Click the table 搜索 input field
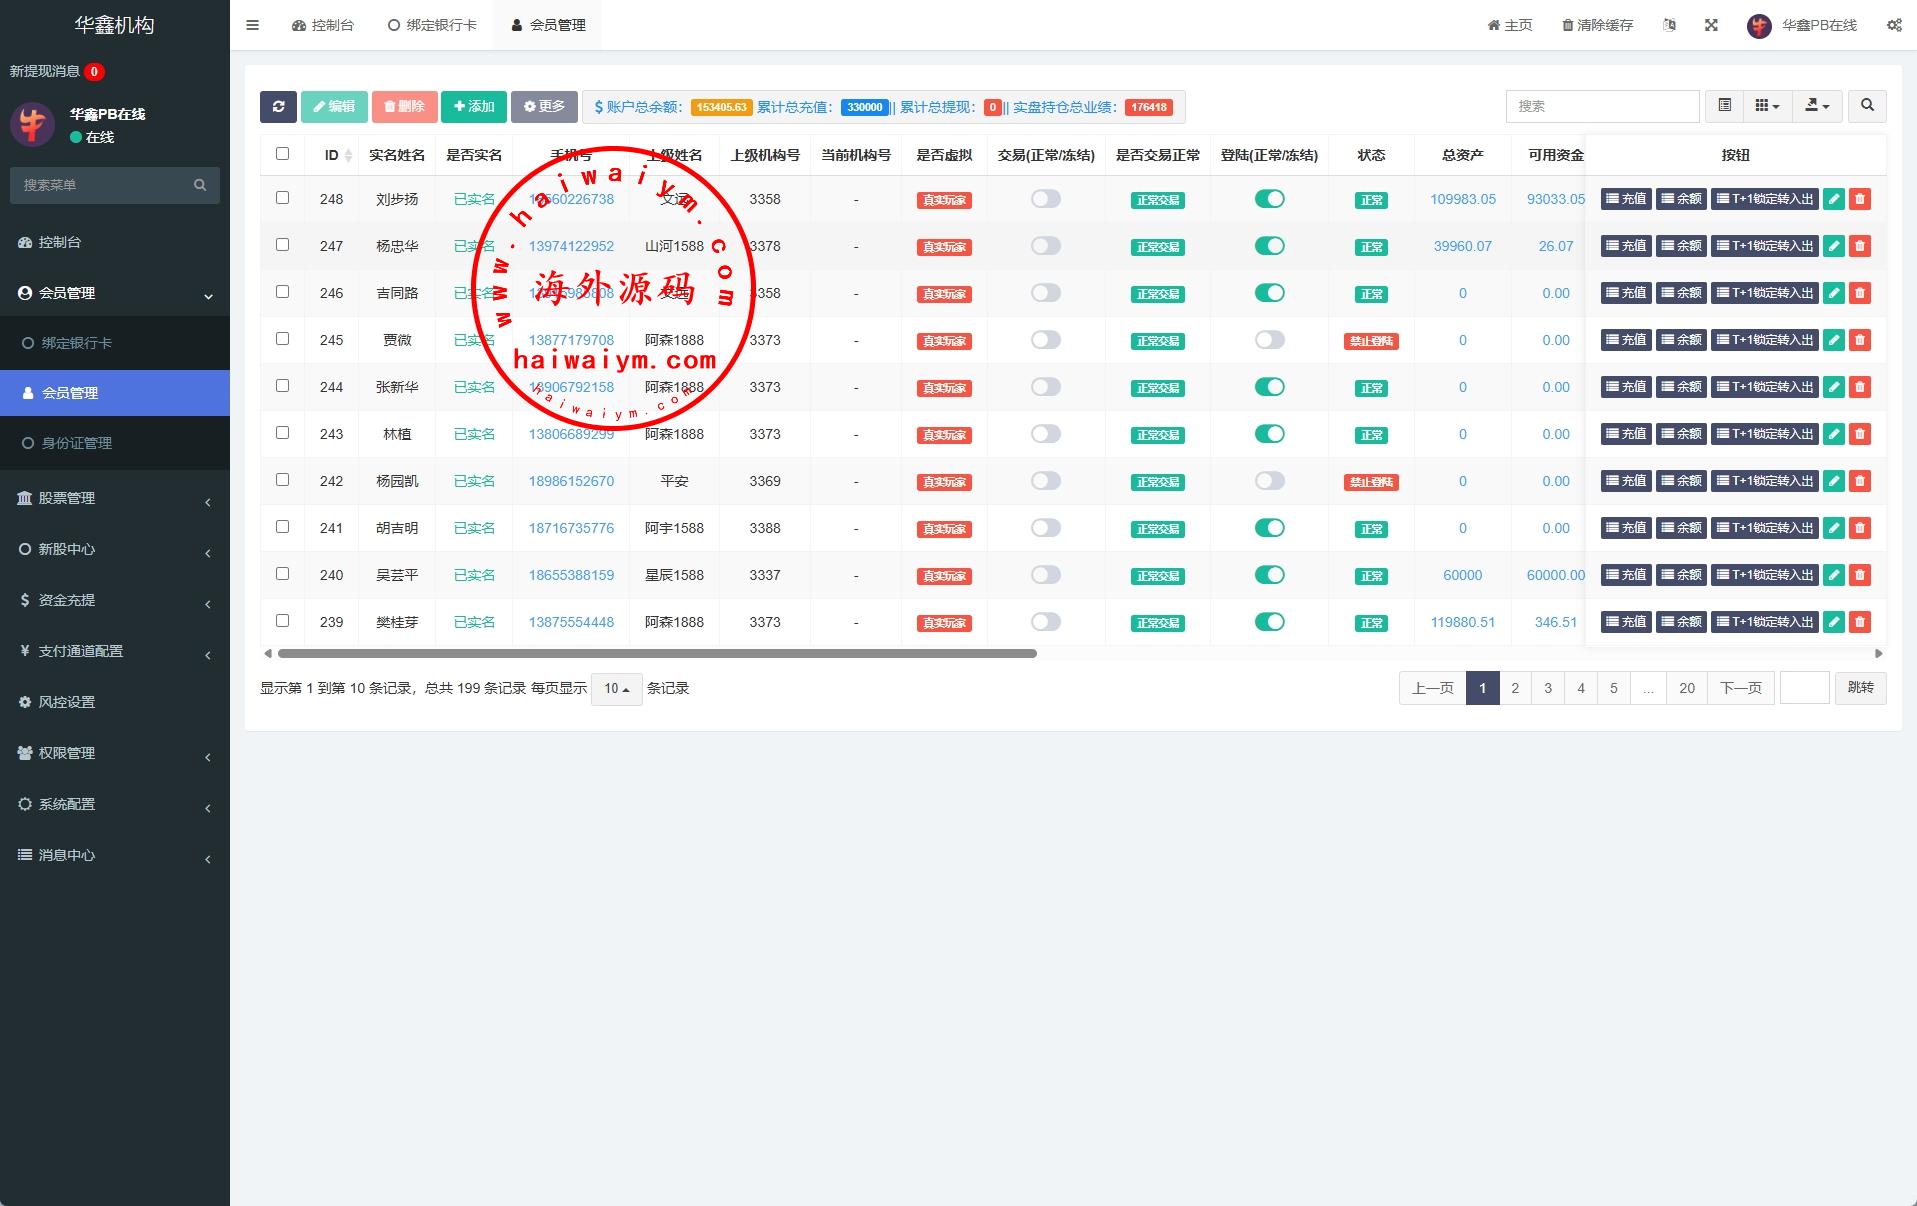The width and height of the screenshot is (1917, 1206). 1601,106
